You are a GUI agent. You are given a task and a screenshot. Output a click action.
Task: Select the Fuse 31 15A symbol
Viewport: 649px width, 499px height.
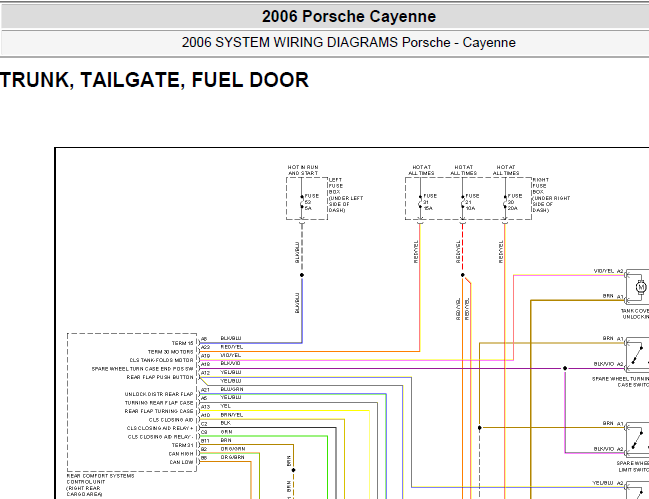pos(421,202)
